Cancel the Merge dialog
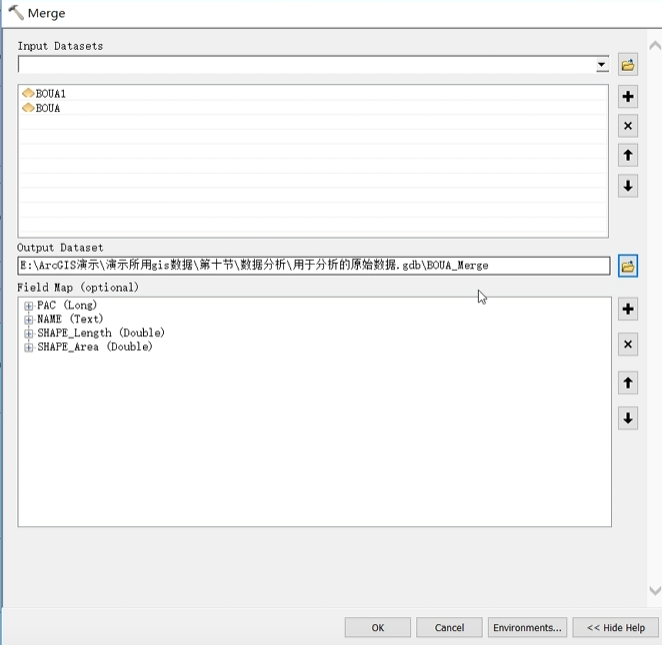Viewport: 662px width, 645px height. pos(449,628)
